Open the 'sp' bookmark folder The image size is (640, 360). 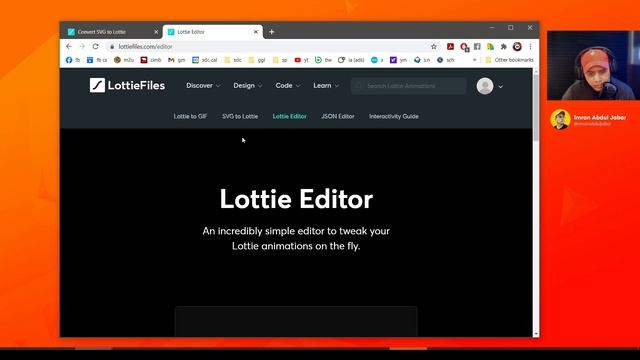coord(280,60)
